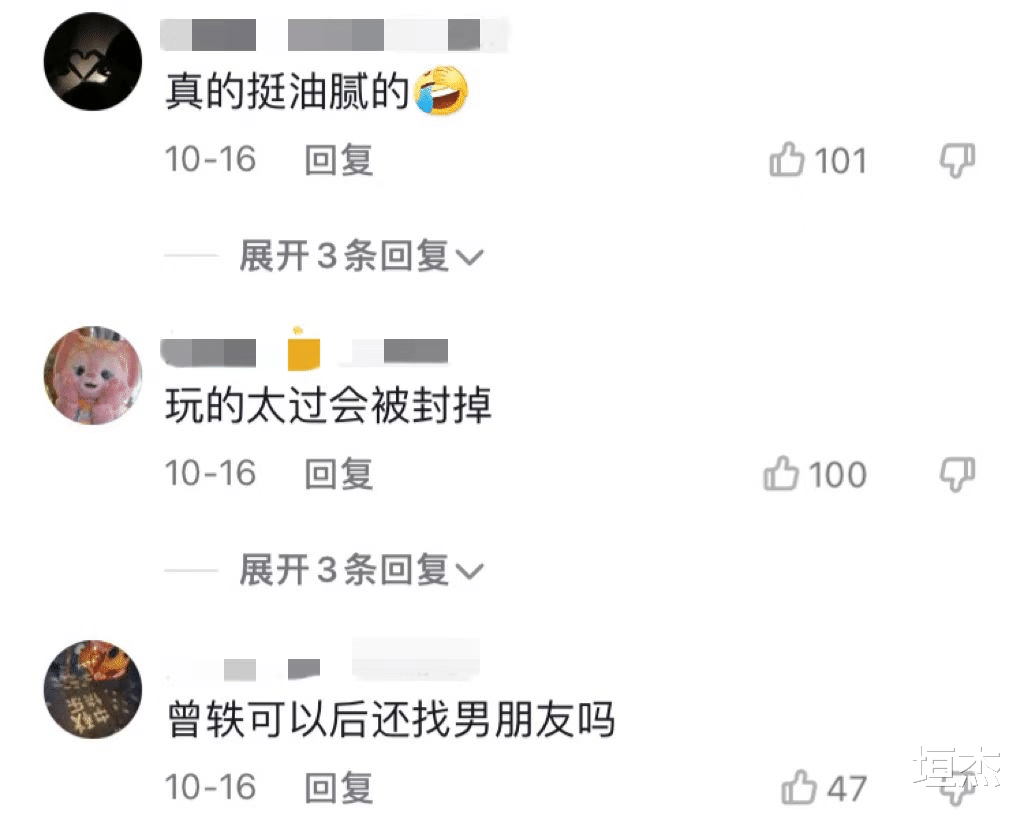Open the second commenter's username

pyautogui.click(x=304, y=352)
